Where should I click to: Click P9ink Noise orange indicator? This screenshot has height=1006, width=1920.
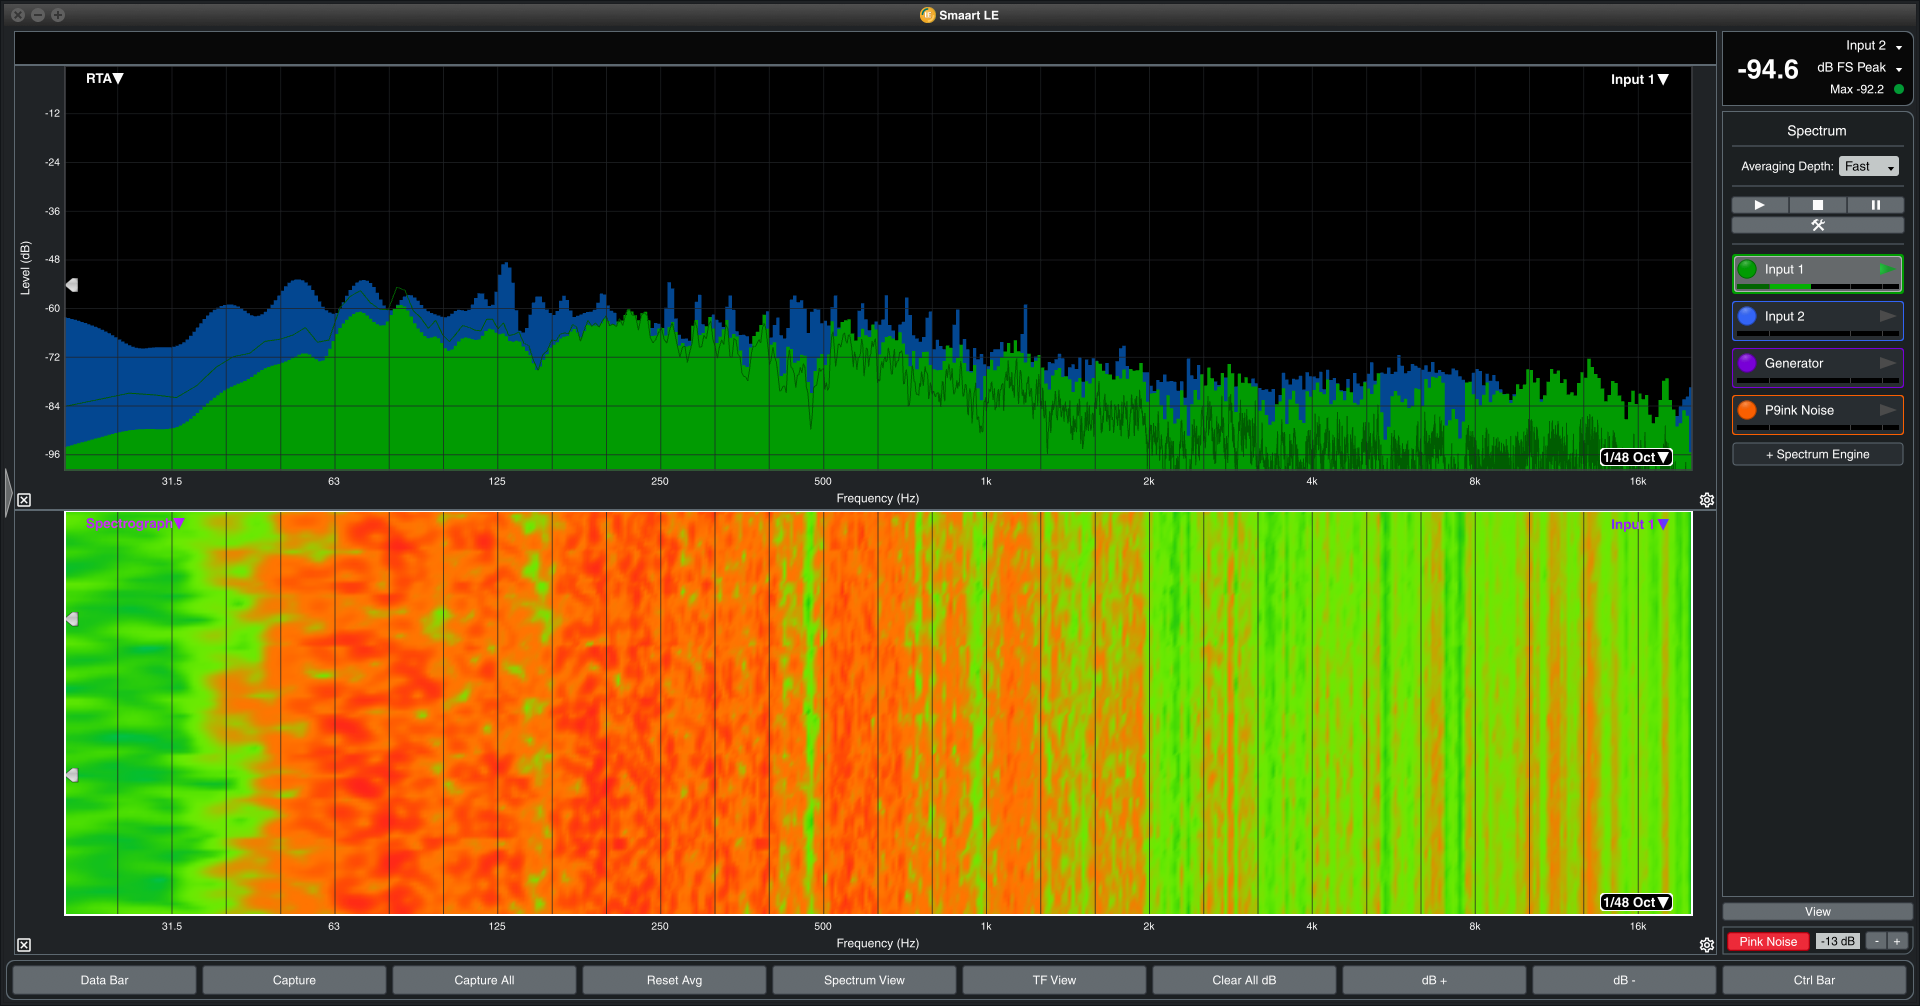coord(1747,410)
